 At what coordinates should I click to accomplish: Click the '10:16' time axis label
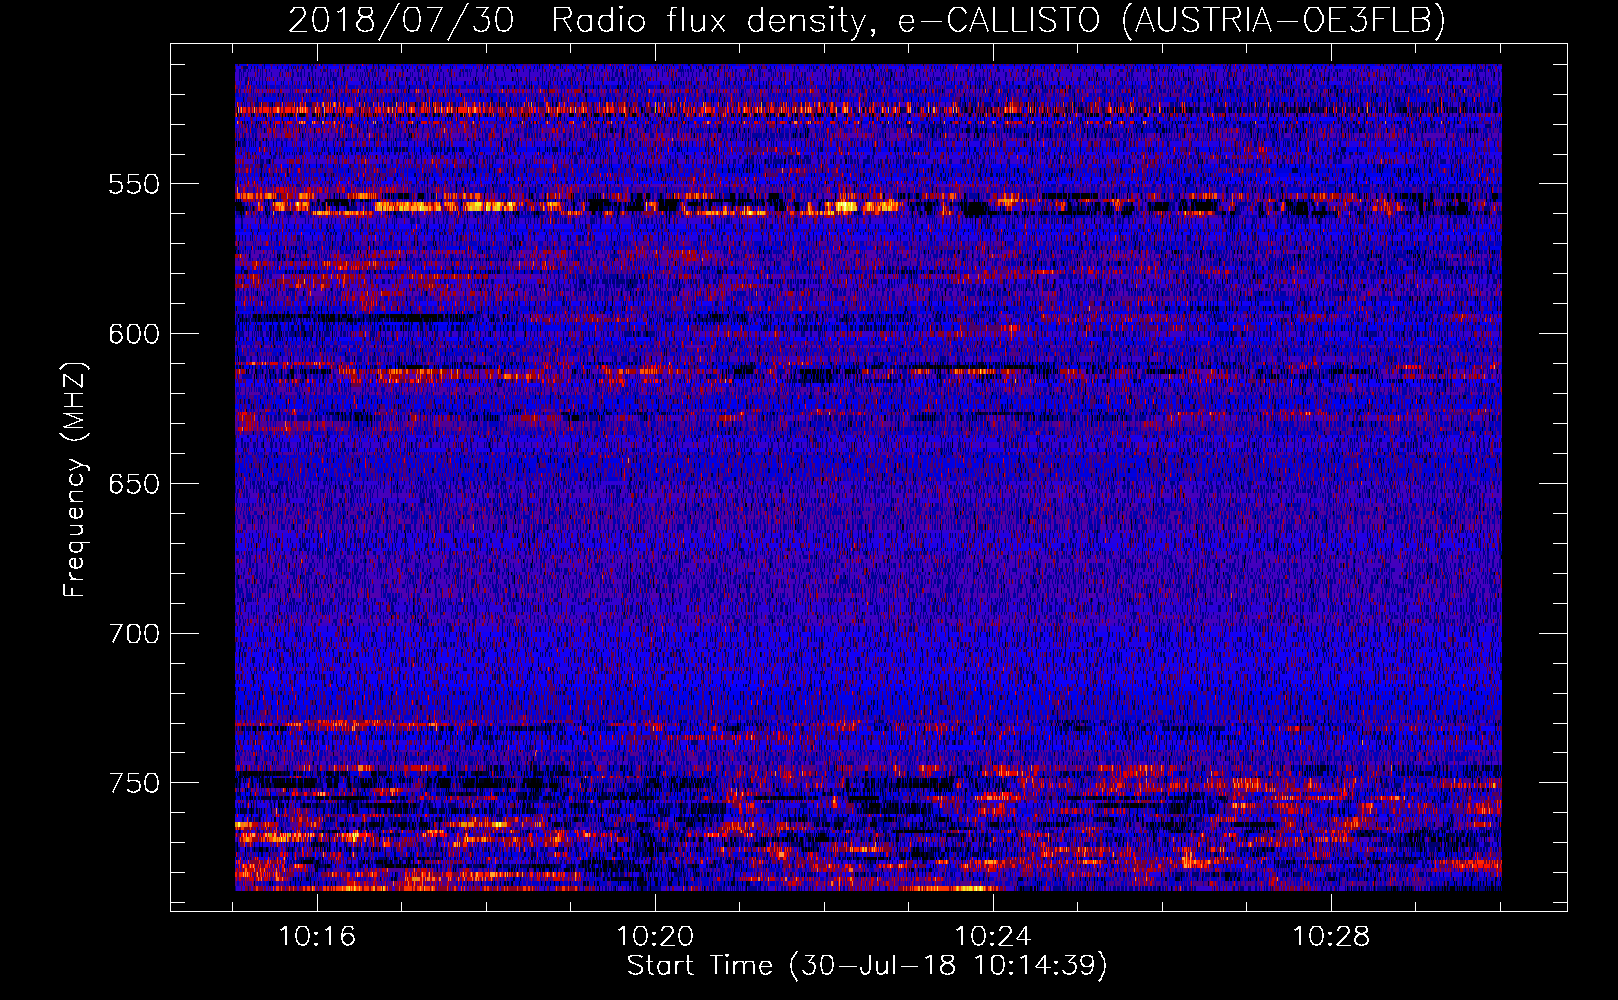(317, 937)
